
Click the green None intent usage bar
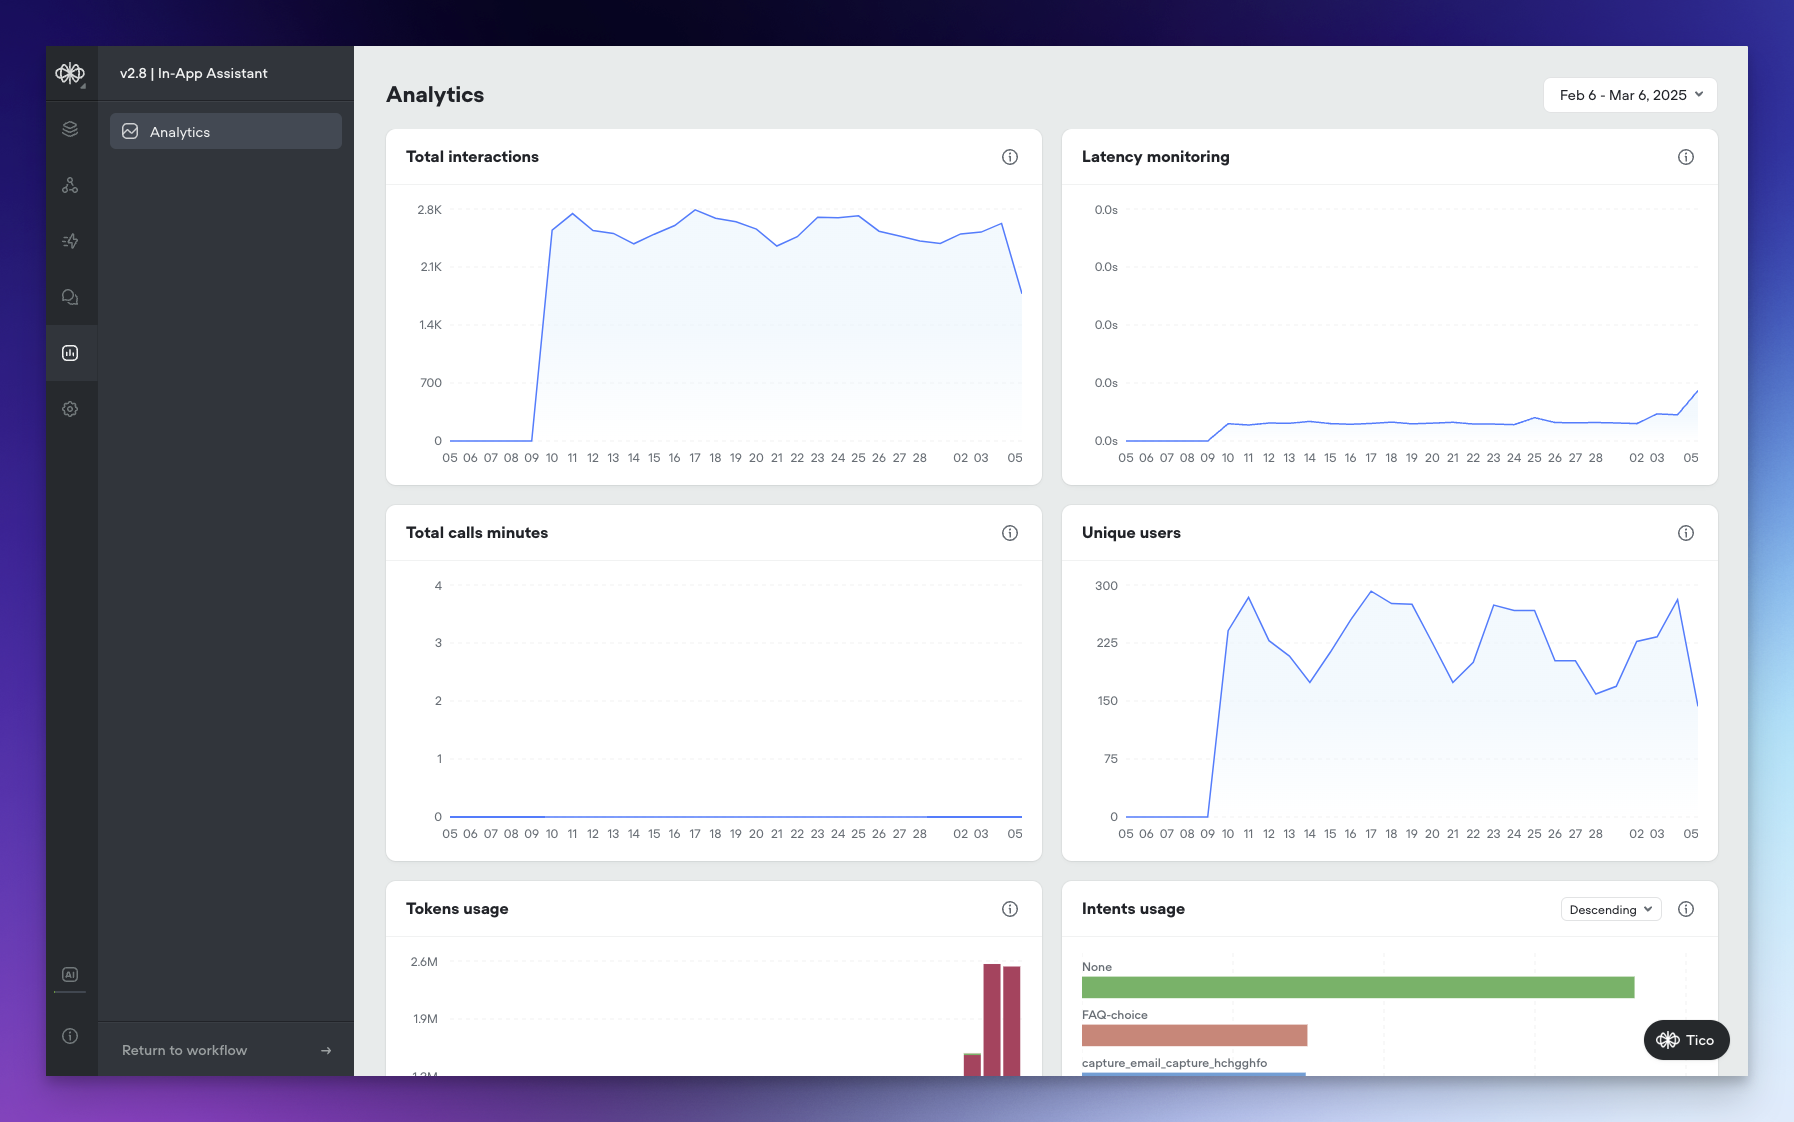pos(1358,987)
